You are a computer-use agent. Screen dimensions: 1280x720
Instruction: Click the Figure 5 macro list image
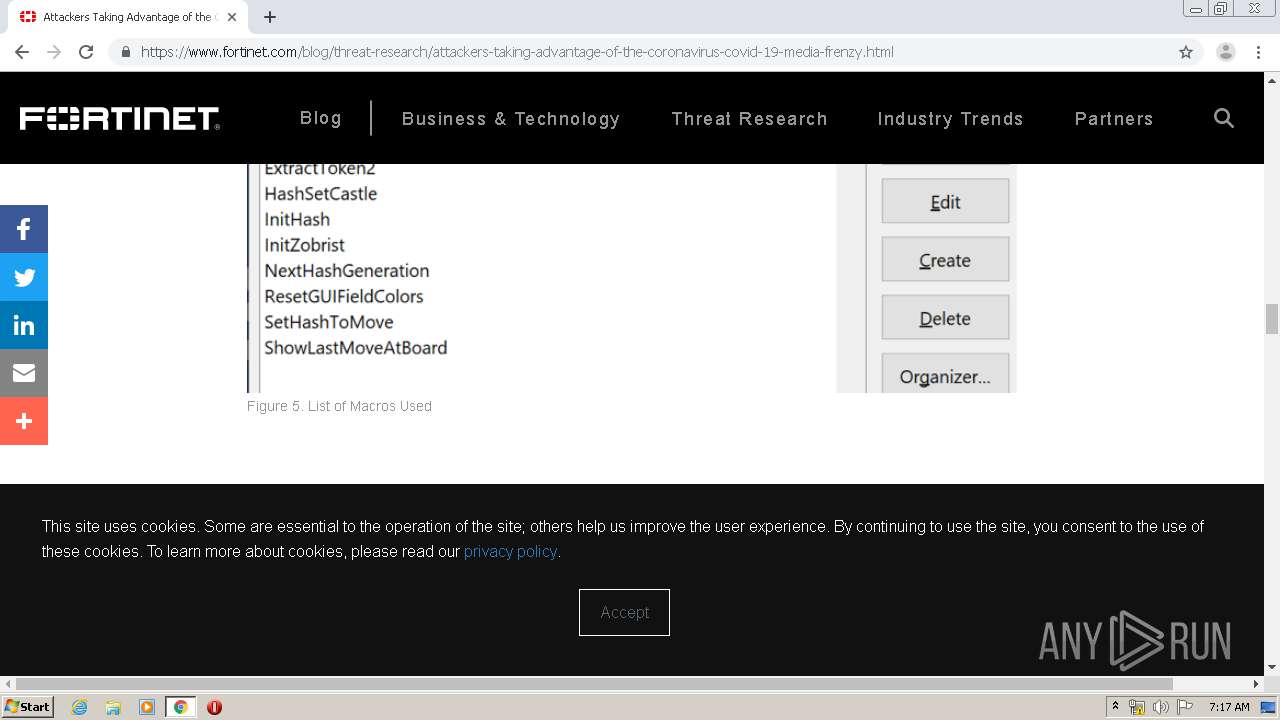click(631, 278)
